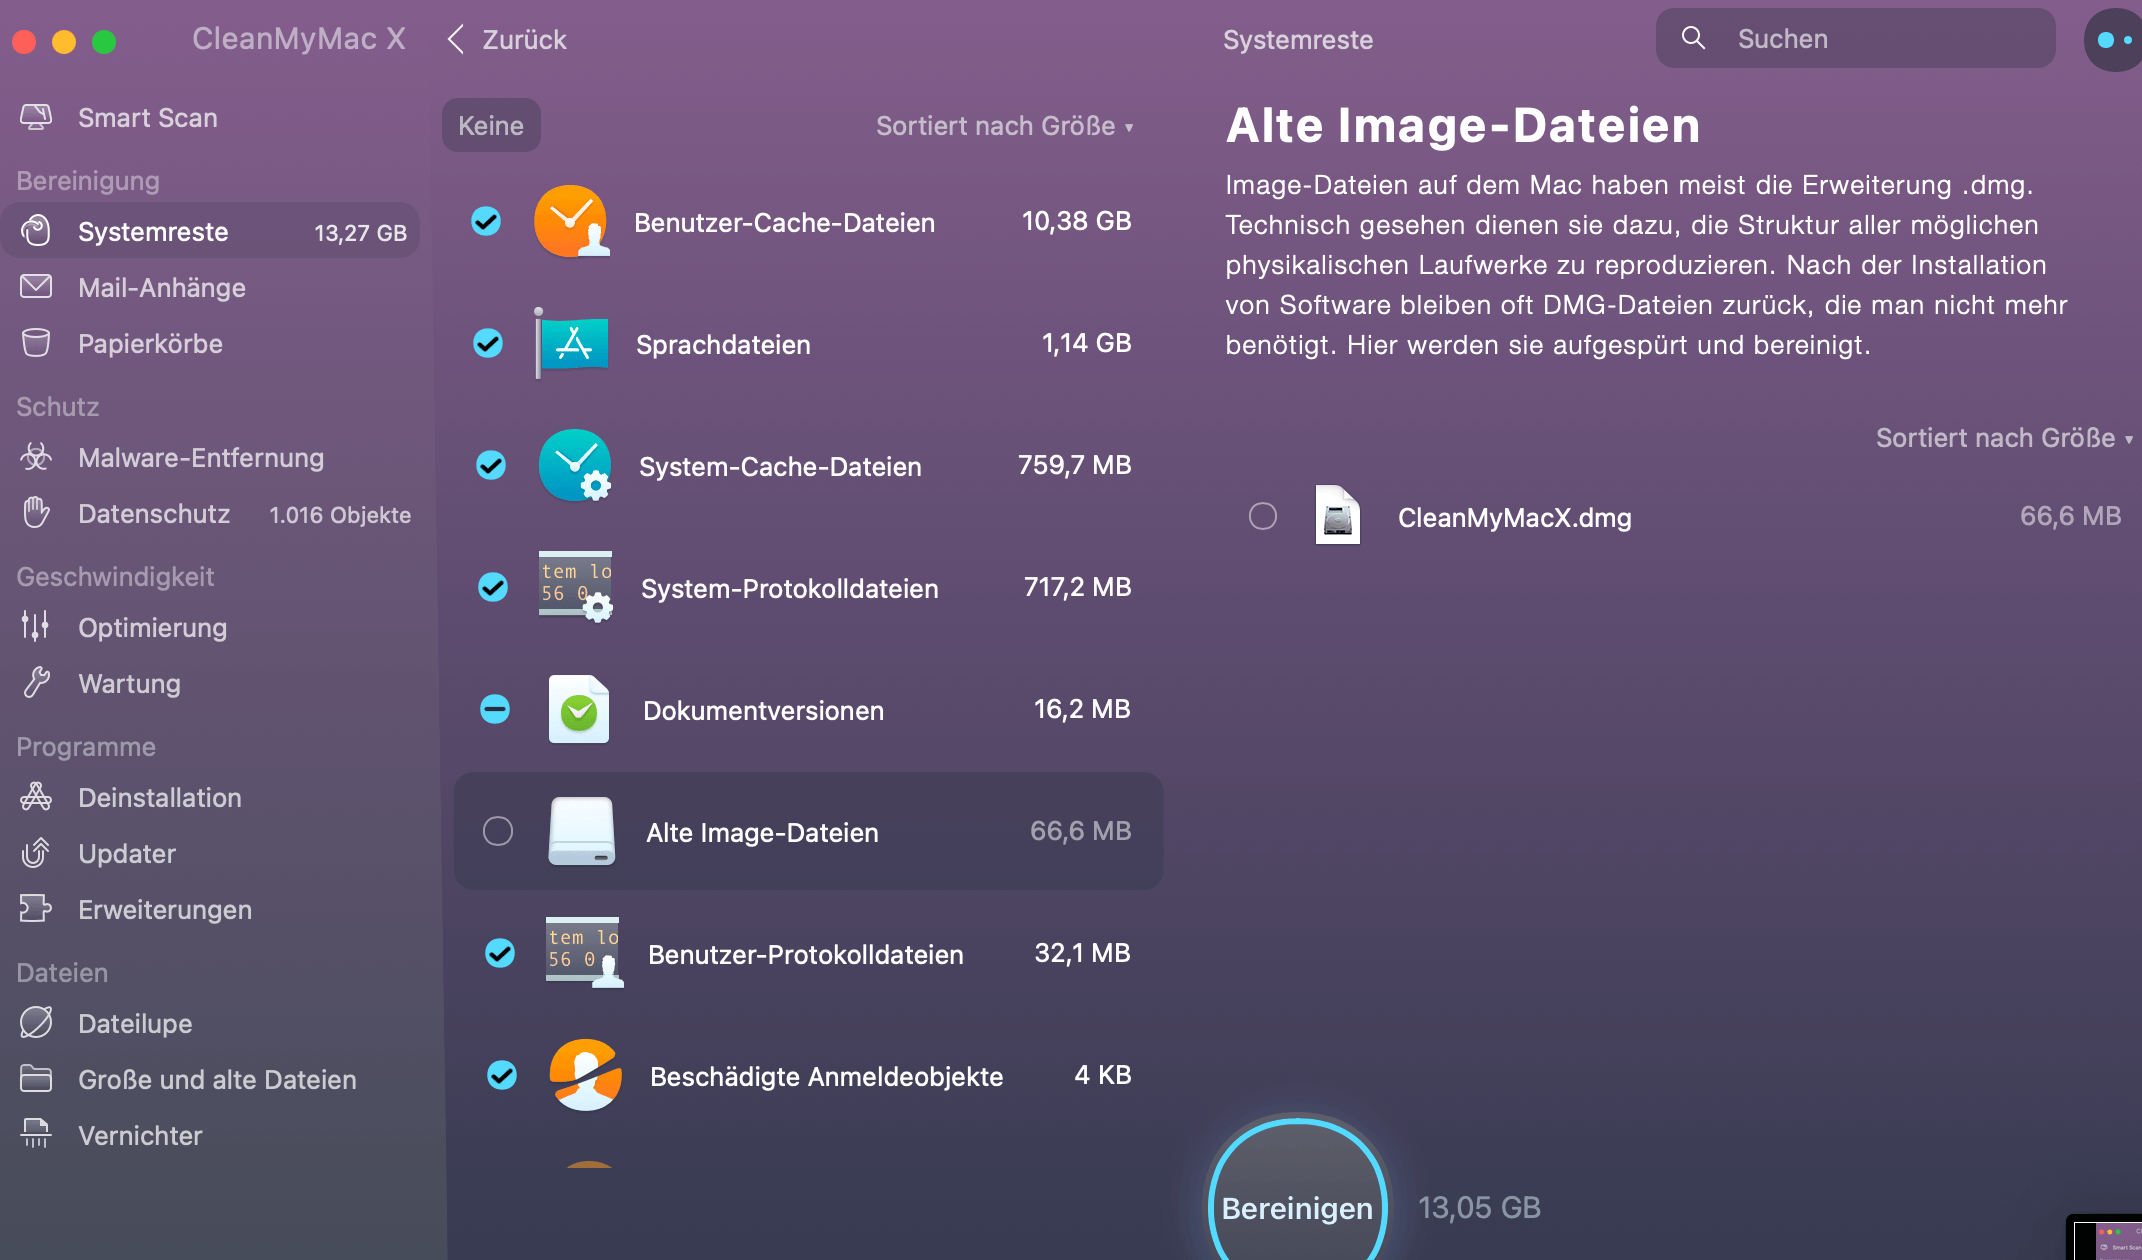The width and height of the screenshot is (2142, 1260).
Task: Uncheck System-Protokolldateien checkbox
Action: 493,587
